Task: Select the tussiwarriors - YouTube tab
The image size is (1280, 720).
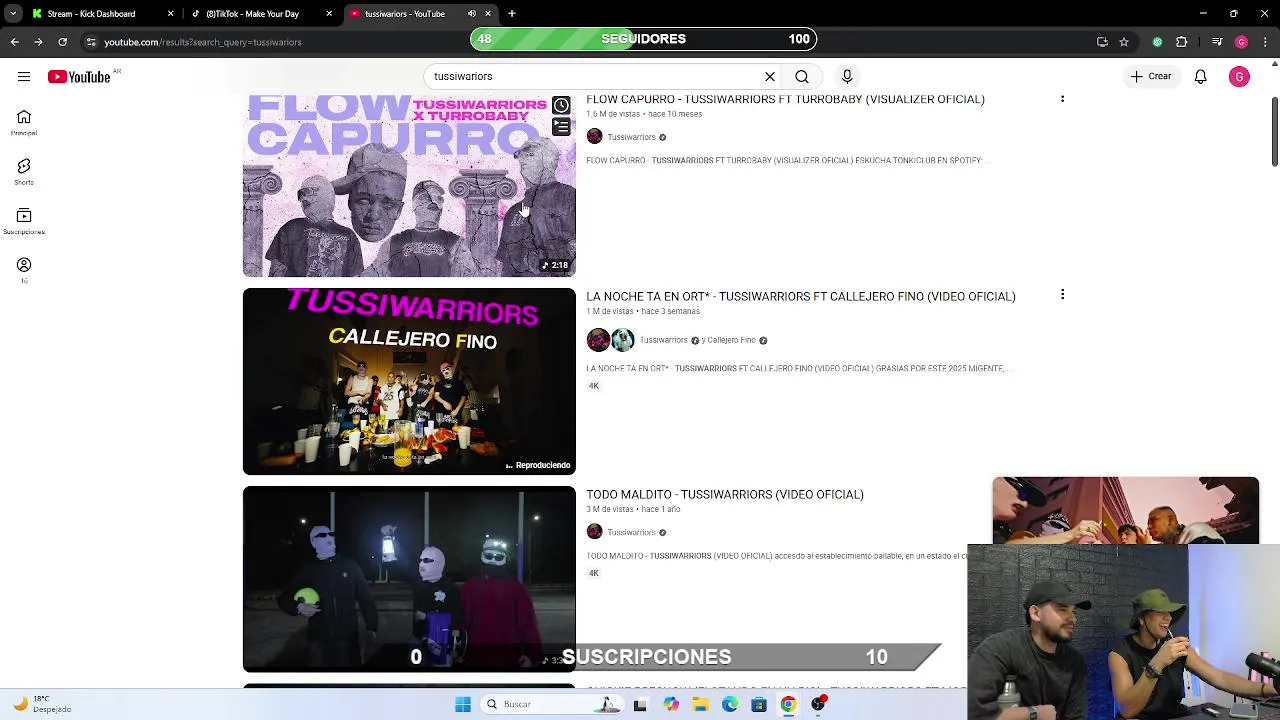Action: coord(405,14)
